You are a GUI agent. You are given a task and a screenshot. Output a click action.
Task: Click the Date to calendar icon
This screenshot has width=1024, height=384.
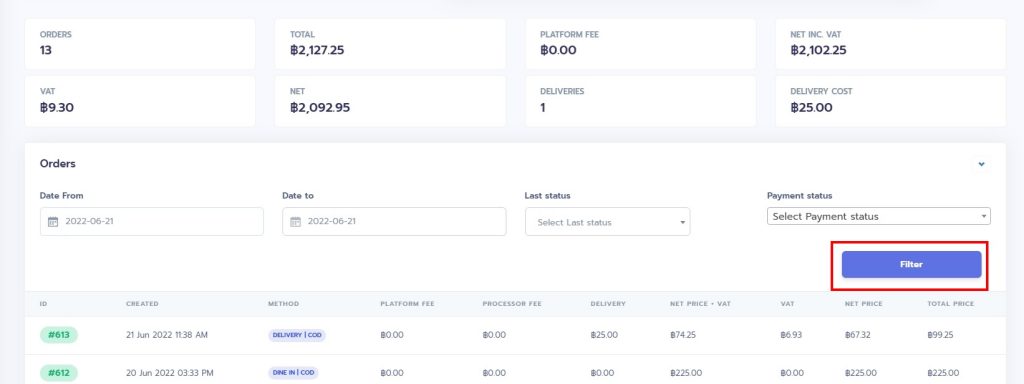pos(295,222)
